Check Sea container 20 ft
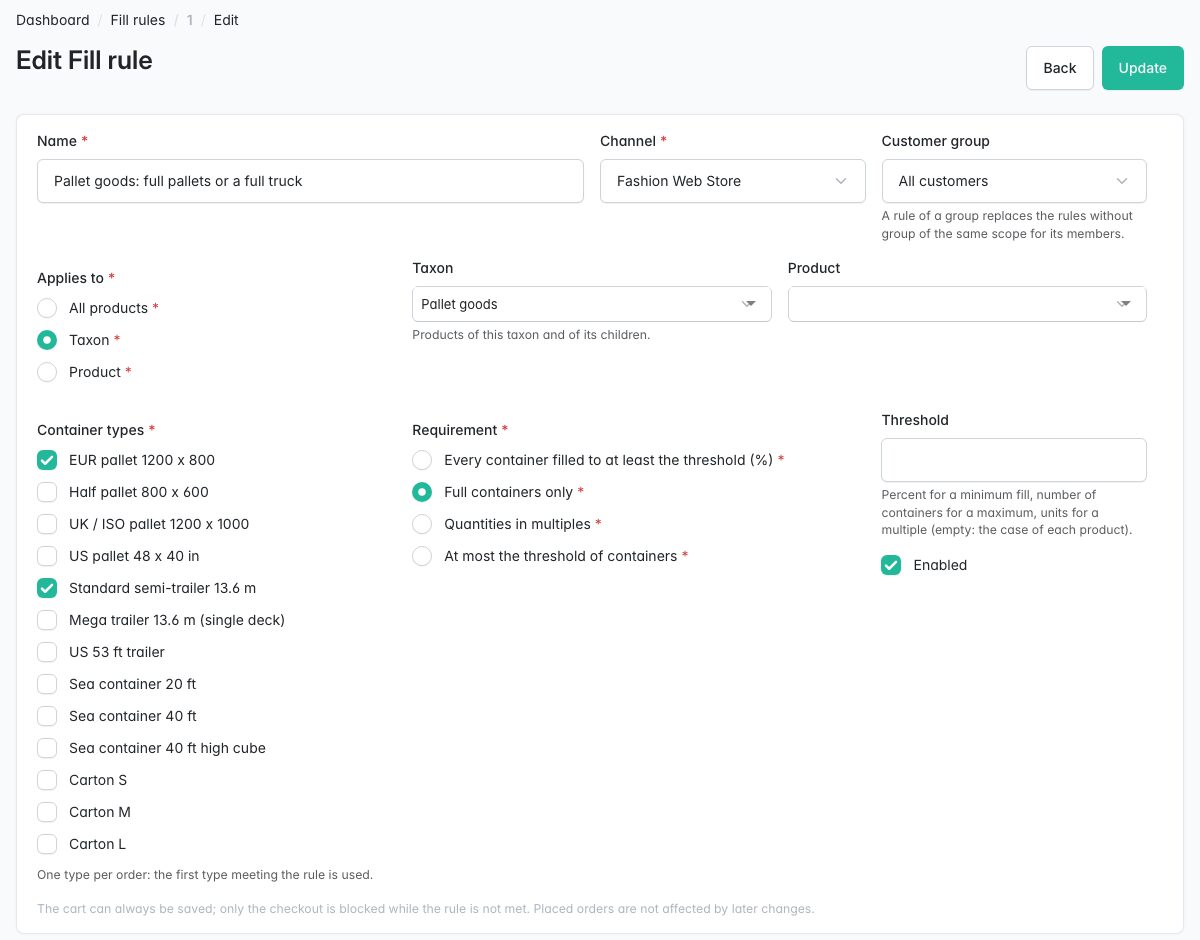 point(47,684)
